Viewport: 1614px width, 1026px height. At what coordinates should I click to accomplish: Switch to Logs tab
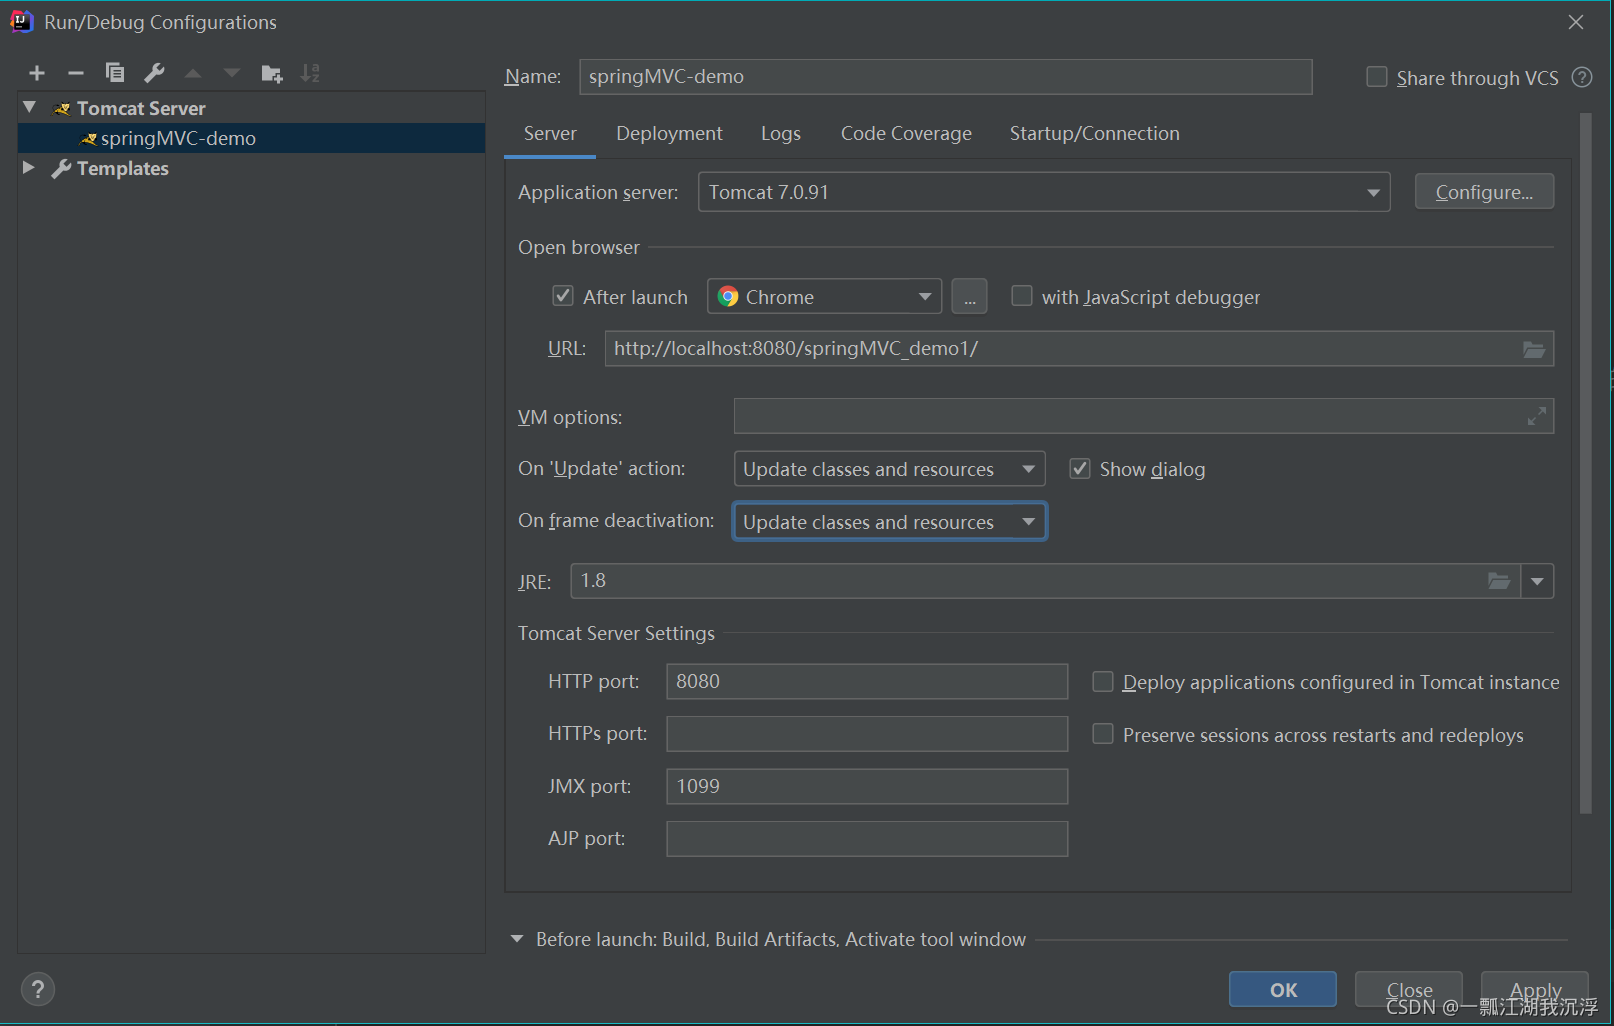[x=780, y=133]
